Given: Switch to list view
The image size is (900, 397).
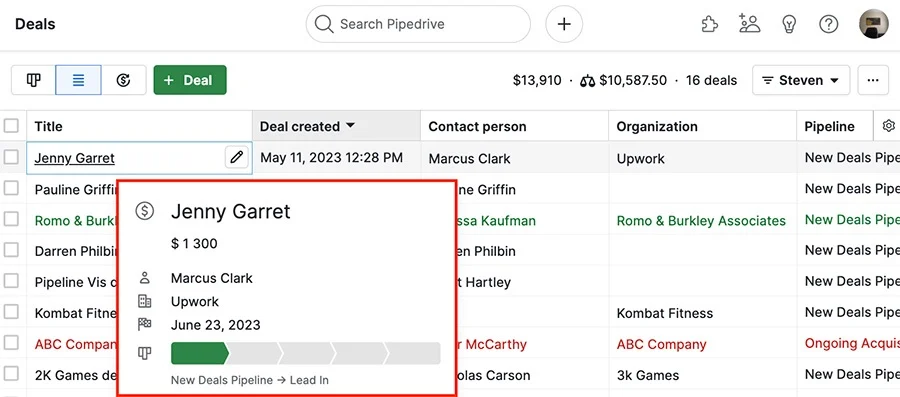Looking at the screenshot, I should coord(79,80).
